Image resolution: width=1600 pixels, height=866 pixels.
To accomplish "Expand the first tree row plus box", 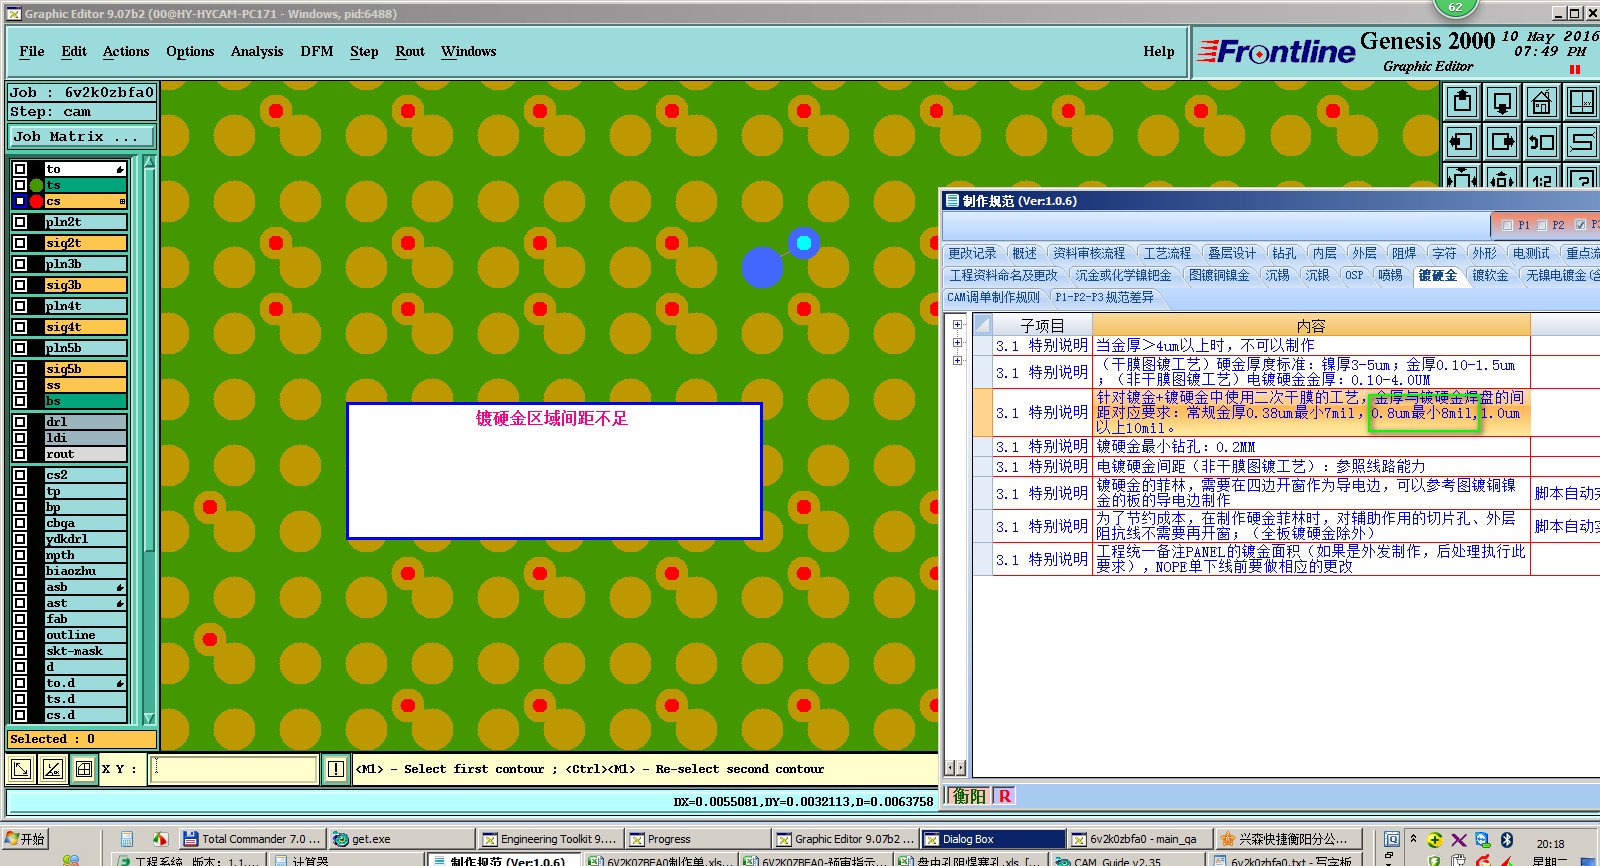I will tap(957, 325).
